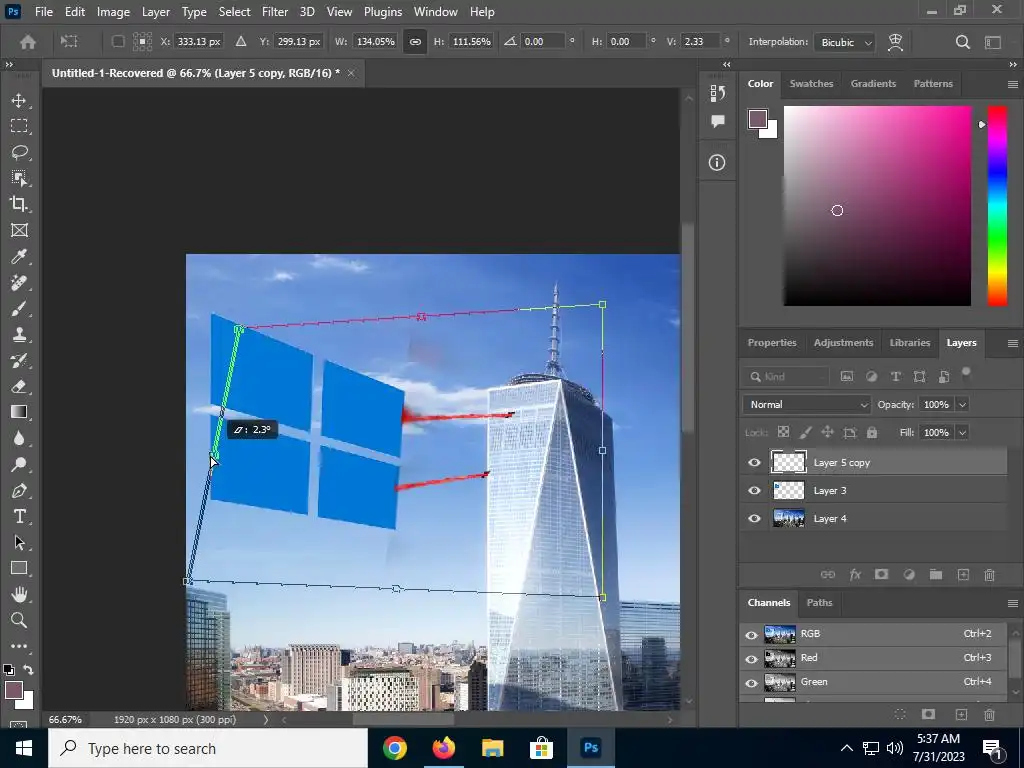
Task: Click the layer style fx button
Action: point(855,575)
